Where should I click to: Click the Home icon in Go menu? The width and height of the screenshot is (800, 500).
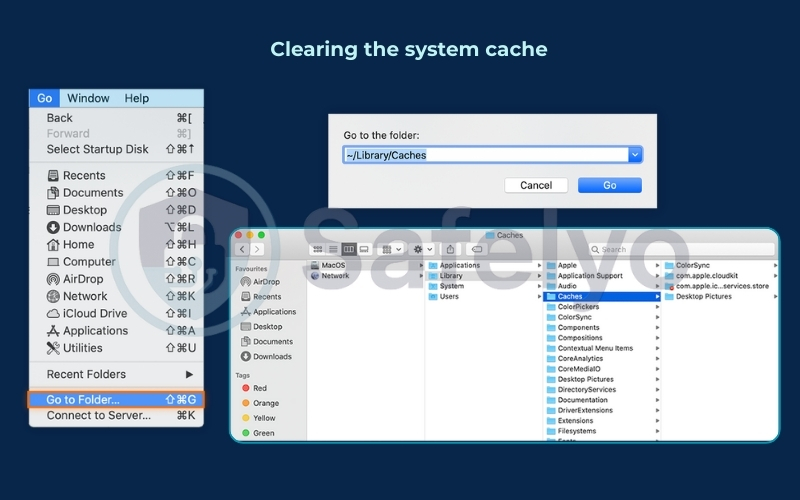[x=53, y=245]
